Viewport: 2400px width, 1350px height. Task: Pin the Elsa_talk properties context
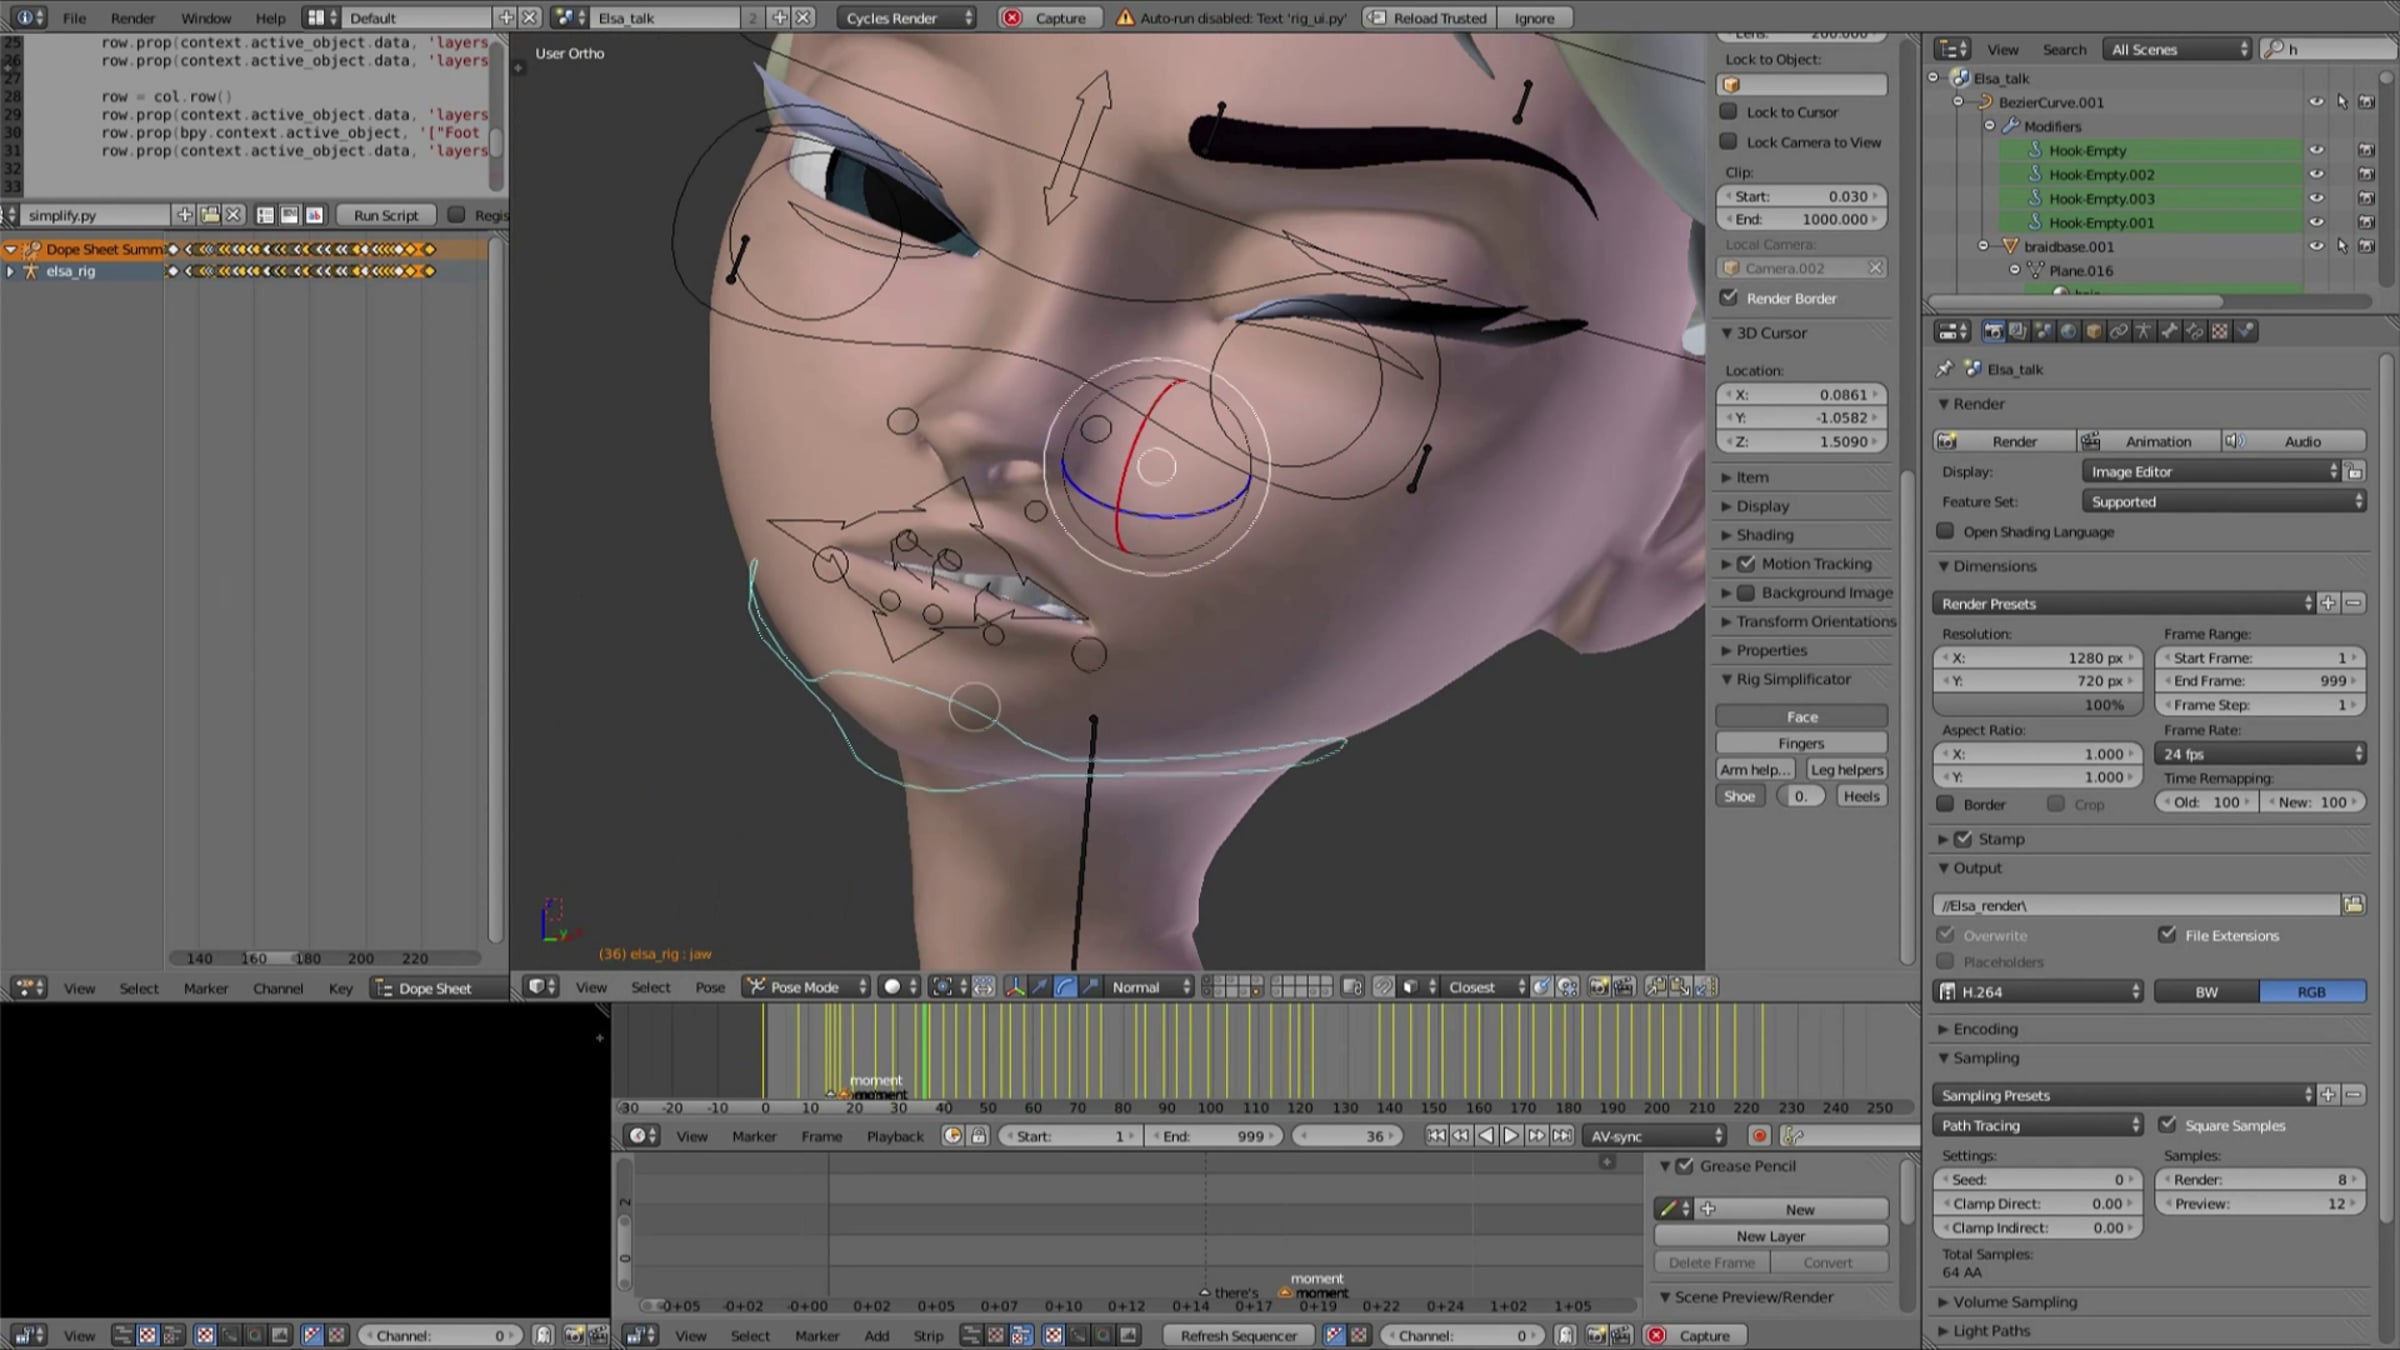pyautogui.click(x=1944, y=369)
